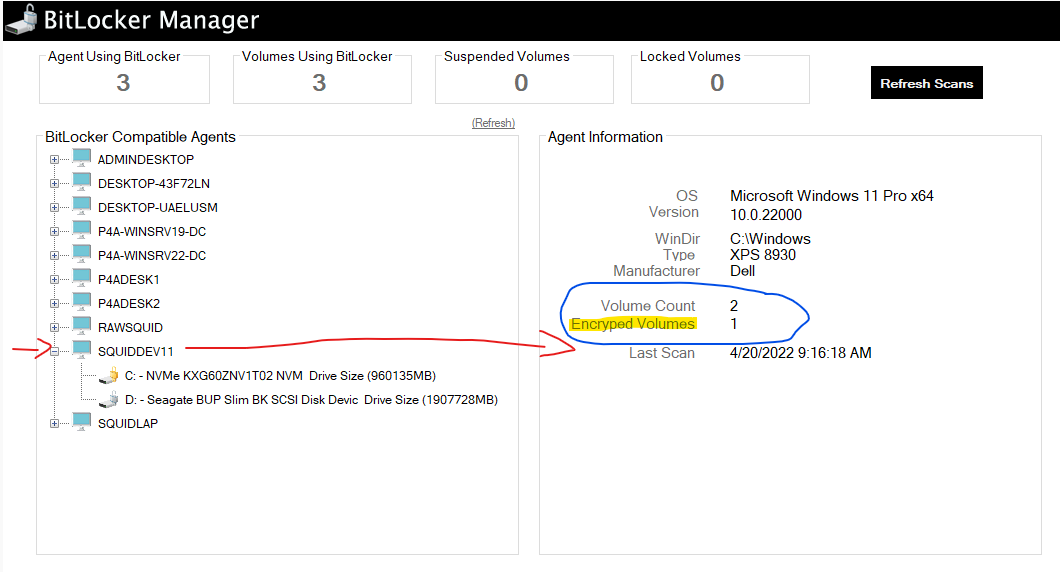Expand the DESKTOP-43F72LN tree node

click(54, 184)
